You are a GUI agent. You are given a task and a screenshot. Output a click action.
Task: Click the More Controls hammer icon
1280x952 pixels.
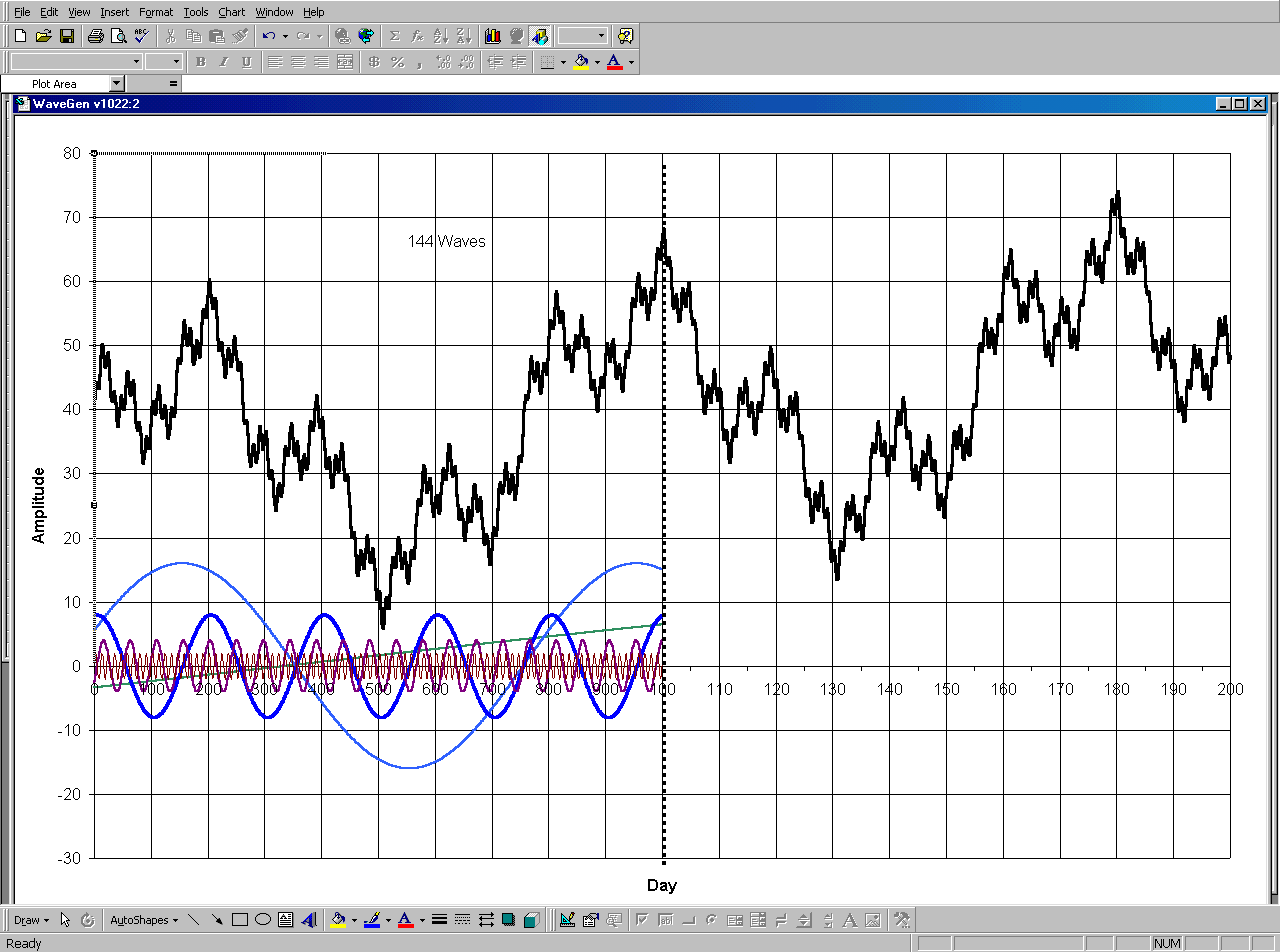click(x=901, y=920)
